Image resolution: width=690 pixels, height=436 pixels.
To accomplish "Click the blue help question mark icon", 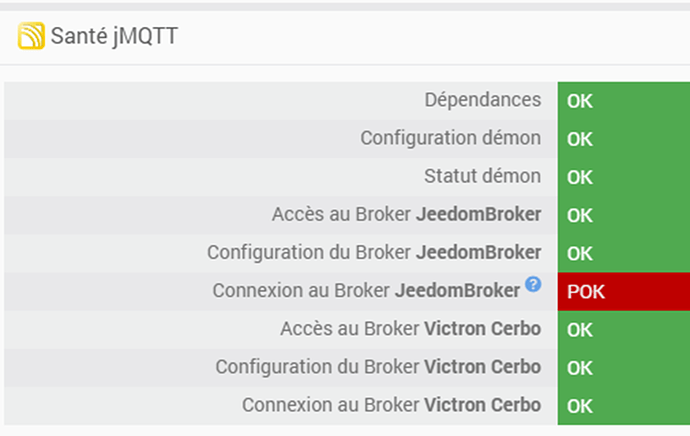I will pyautogui.click(x=533, y=285).
